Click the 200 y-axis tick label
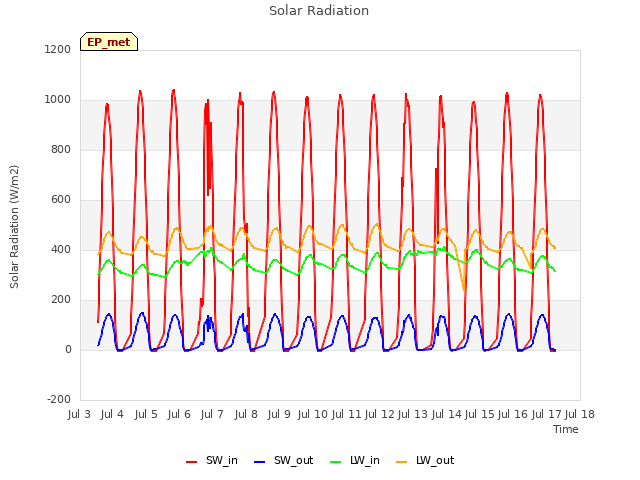 [61, 300]
